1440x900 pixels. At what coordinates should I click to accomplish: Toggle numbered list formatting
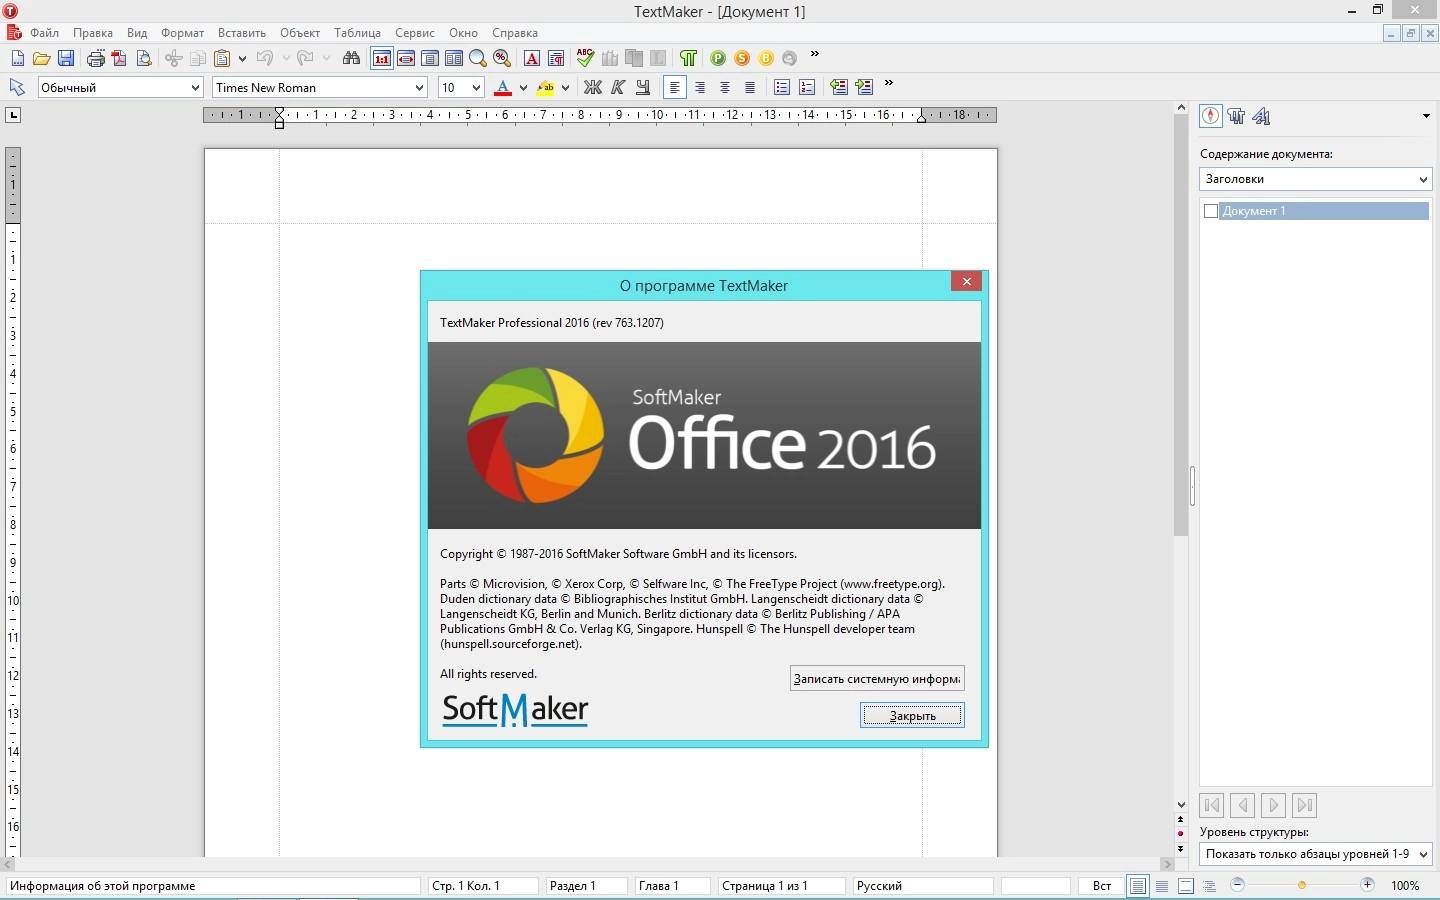point(807,88)
